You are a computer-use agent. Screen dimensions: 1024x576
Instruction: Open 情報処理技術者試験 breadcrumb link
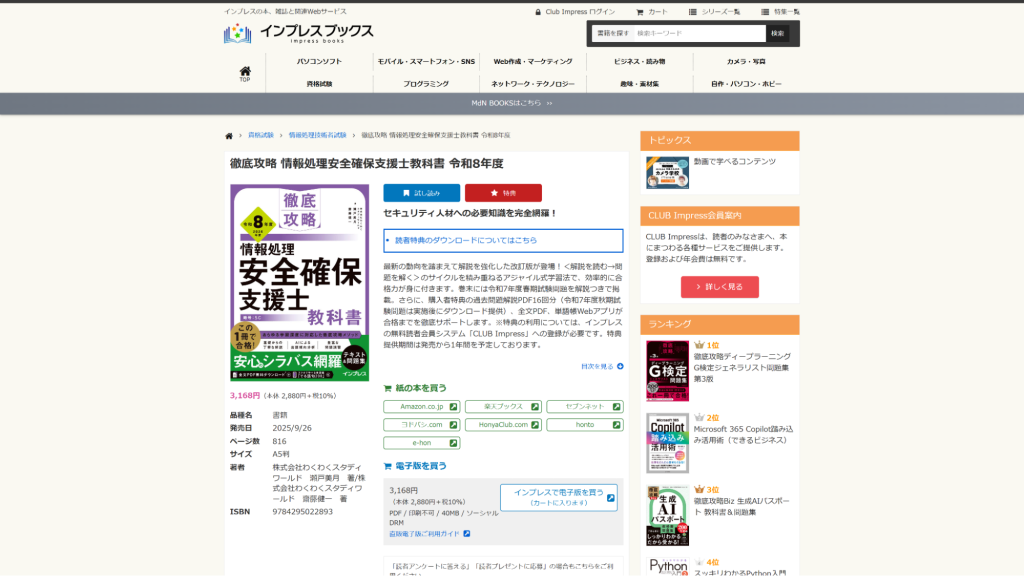(x=317, y=135)
